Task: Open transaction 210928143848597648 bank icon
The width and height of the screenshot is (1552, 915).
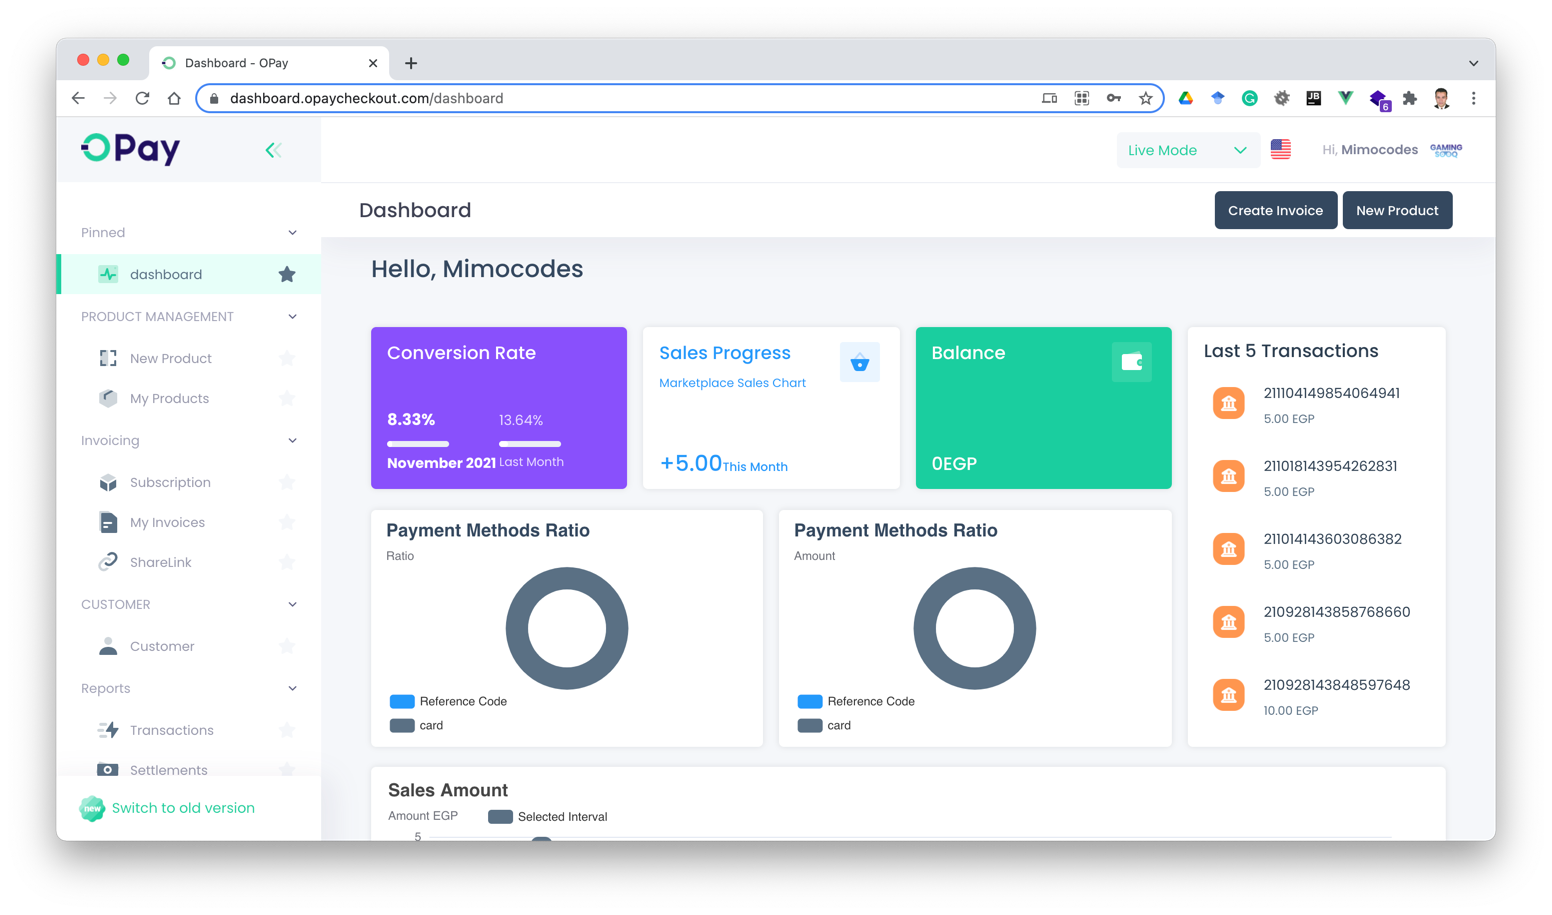Action: (x=1229, y=695)
